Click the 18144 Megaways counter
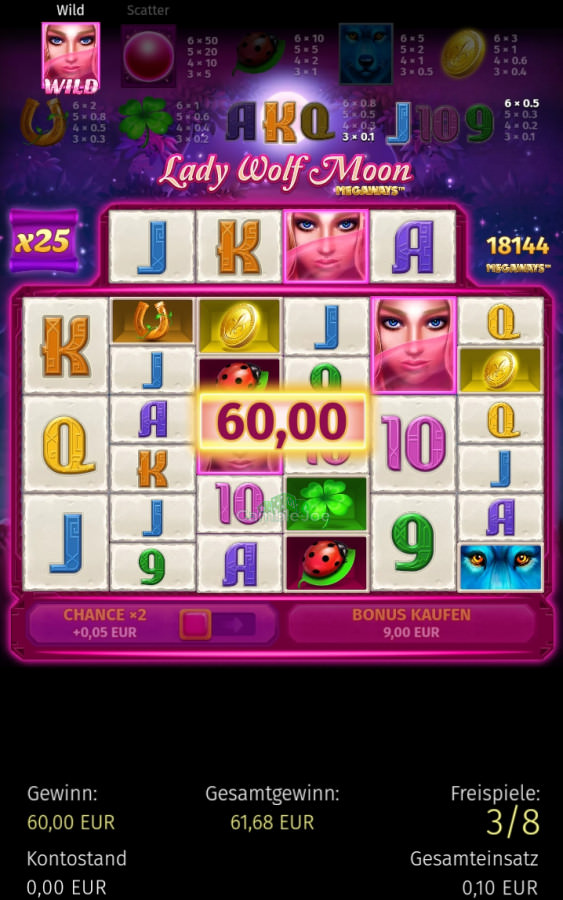 [x=518, y=253]
